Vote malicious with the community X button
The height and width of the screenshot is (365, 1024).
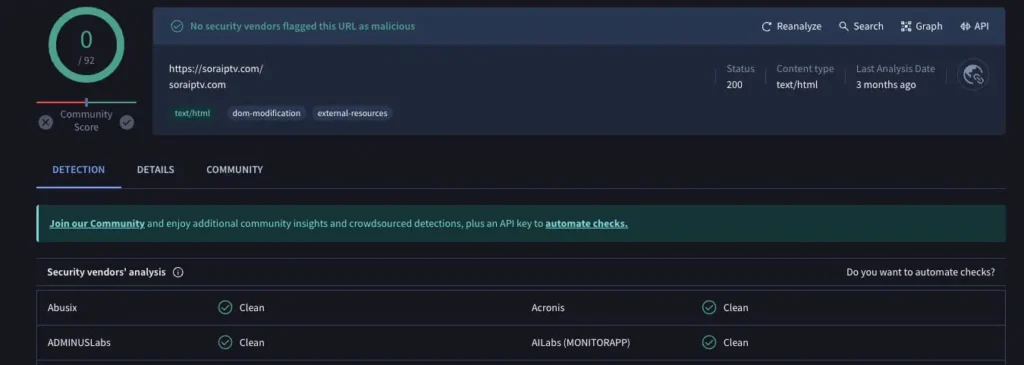point(45,122)
